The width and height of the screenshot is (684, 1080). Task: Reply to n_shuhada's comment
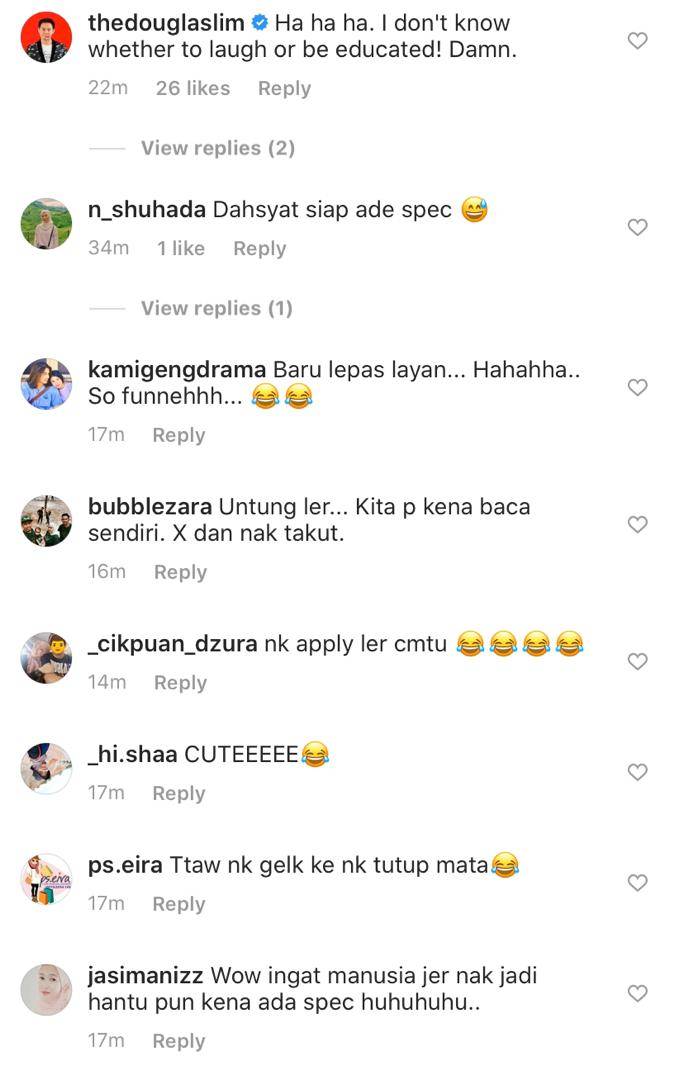(x=259, y=248)
